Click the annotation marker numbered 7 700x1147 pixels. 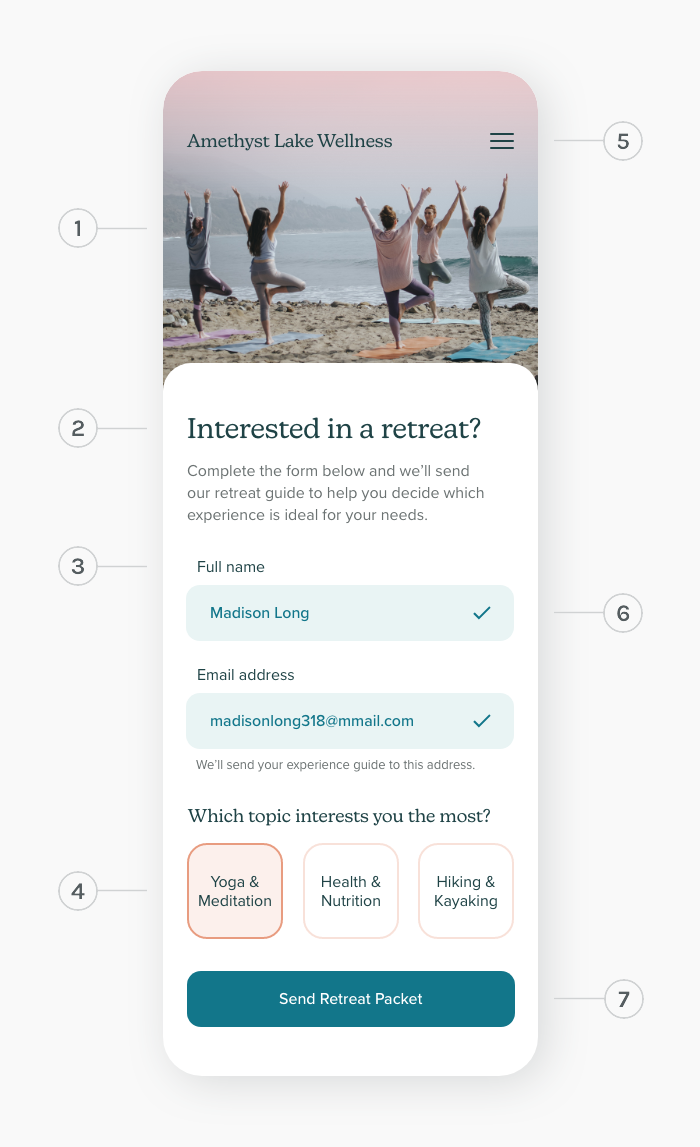point(622,999)
